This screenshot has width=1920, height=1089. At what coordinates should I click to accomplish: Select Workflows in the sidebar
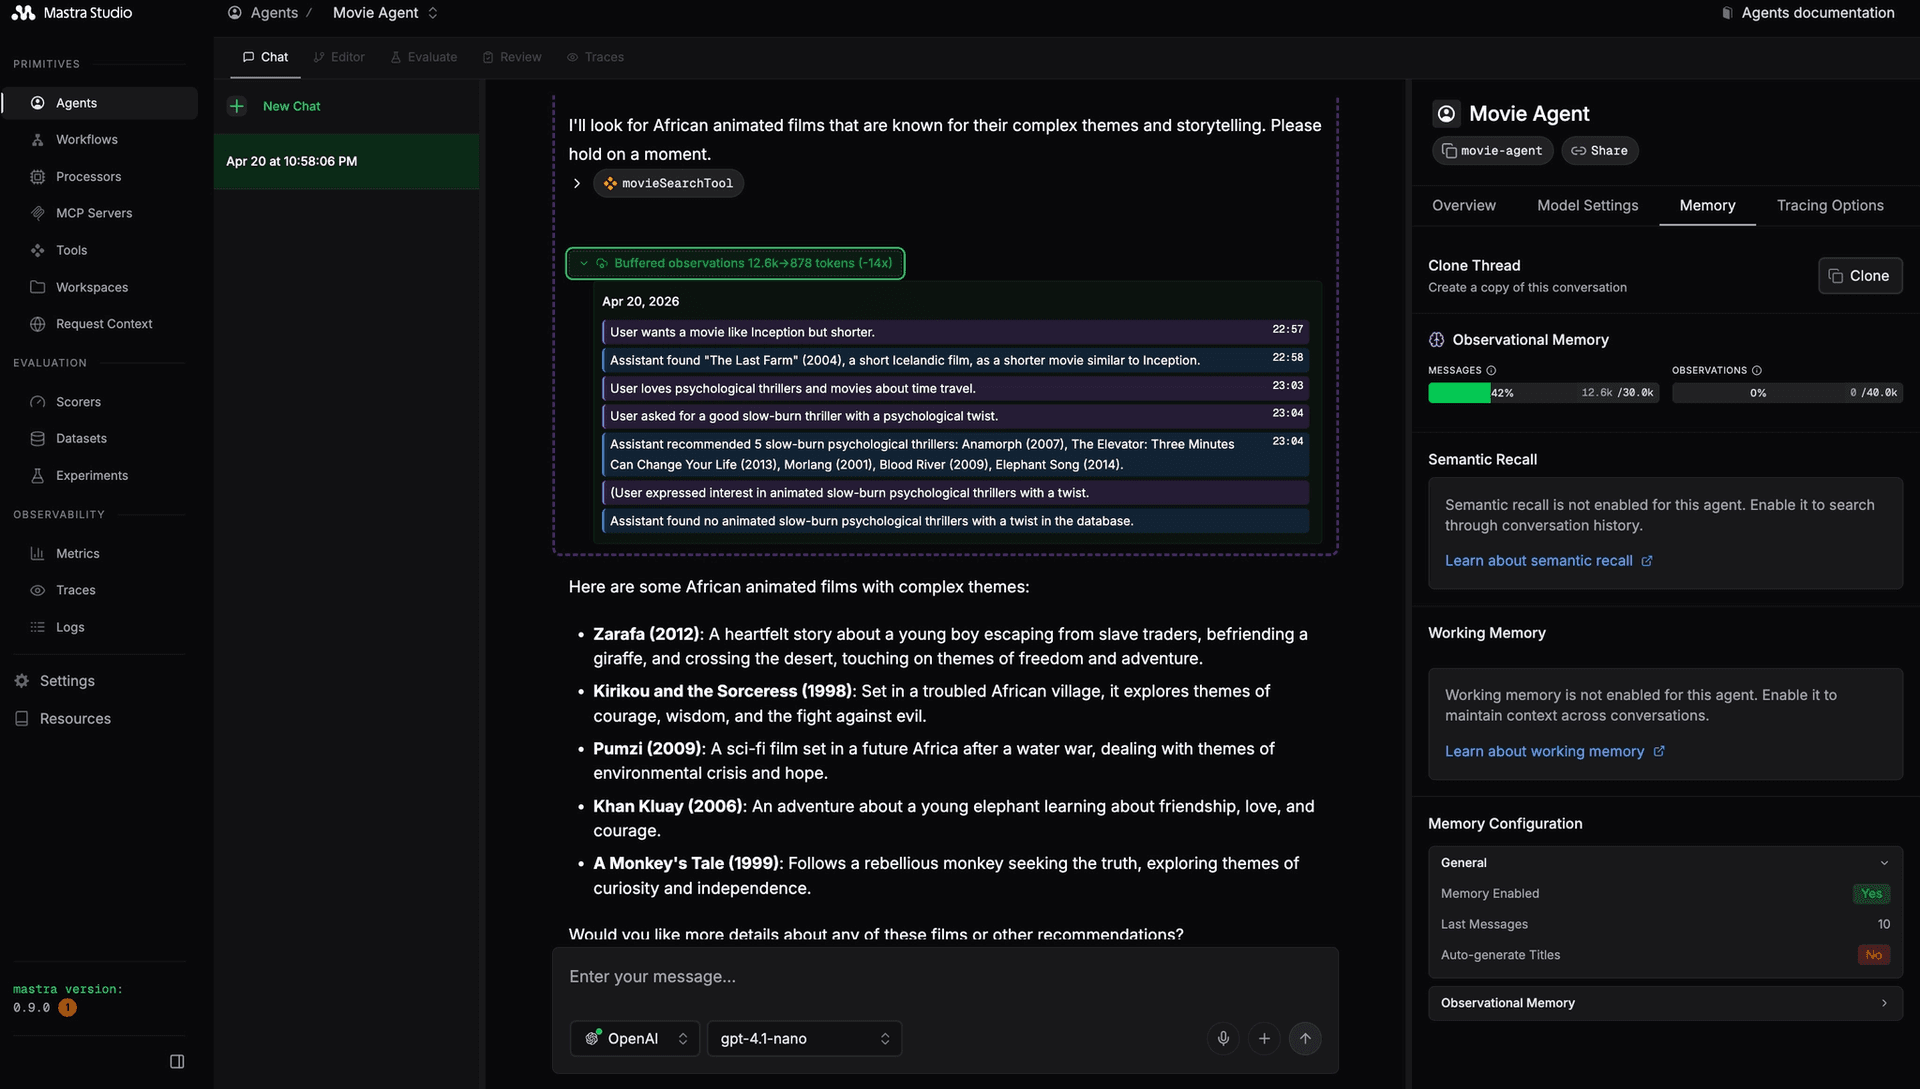click(x=86, y=139)
